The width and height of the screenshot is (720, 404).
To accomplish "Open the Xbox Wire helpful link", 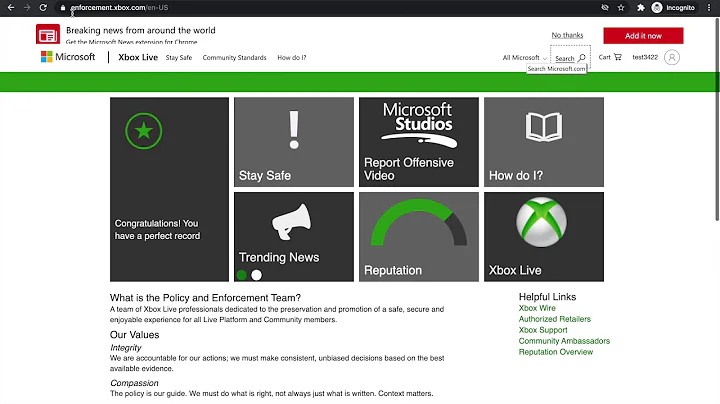I will click(x=537, y=308).
